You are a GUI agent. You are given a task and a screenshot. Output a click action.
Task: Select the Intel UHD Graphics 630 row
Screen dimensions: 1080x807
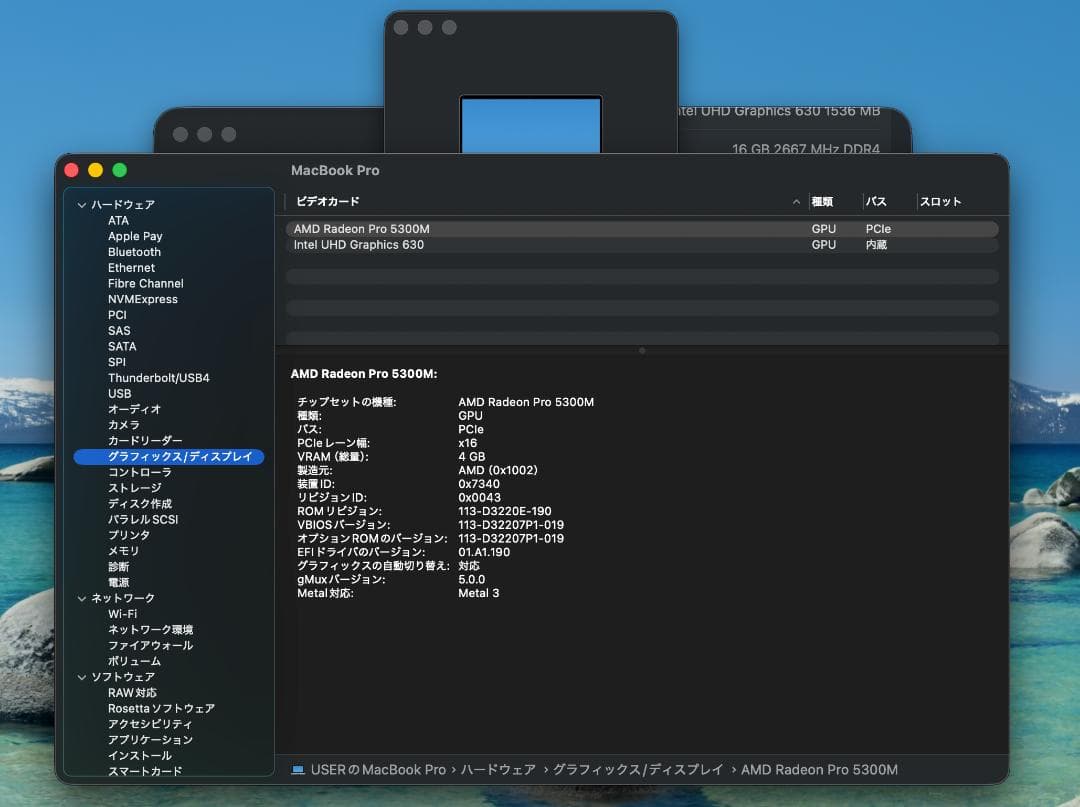click(x=642, y=244)
